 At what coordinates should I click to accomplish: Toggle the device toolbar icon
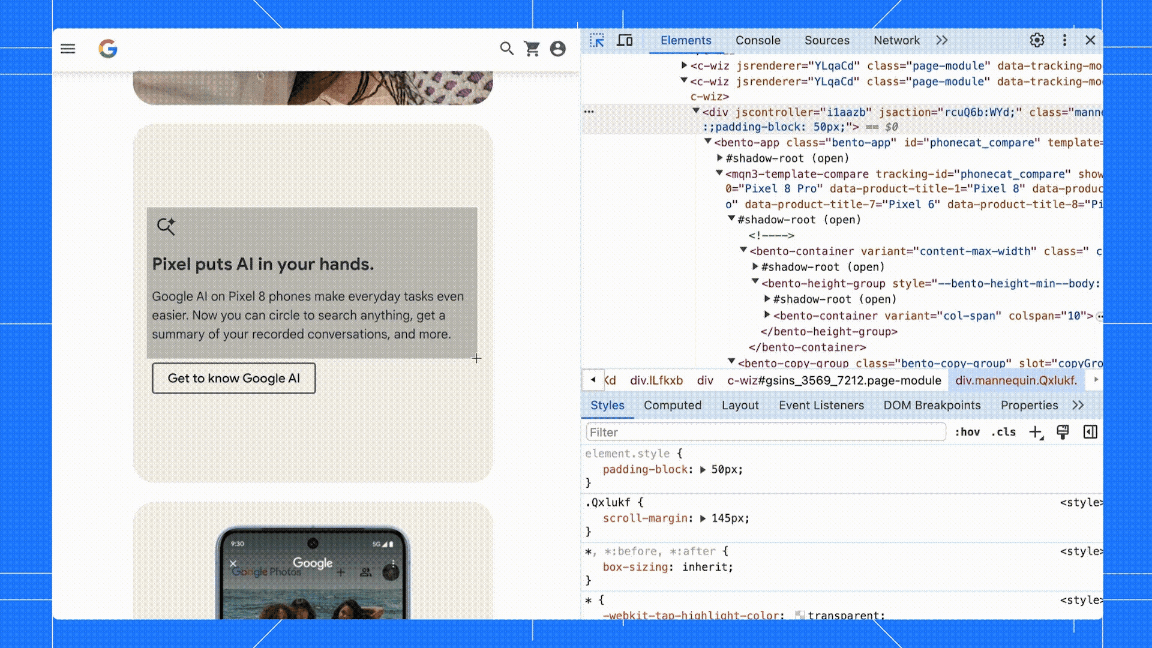point(625,40)
